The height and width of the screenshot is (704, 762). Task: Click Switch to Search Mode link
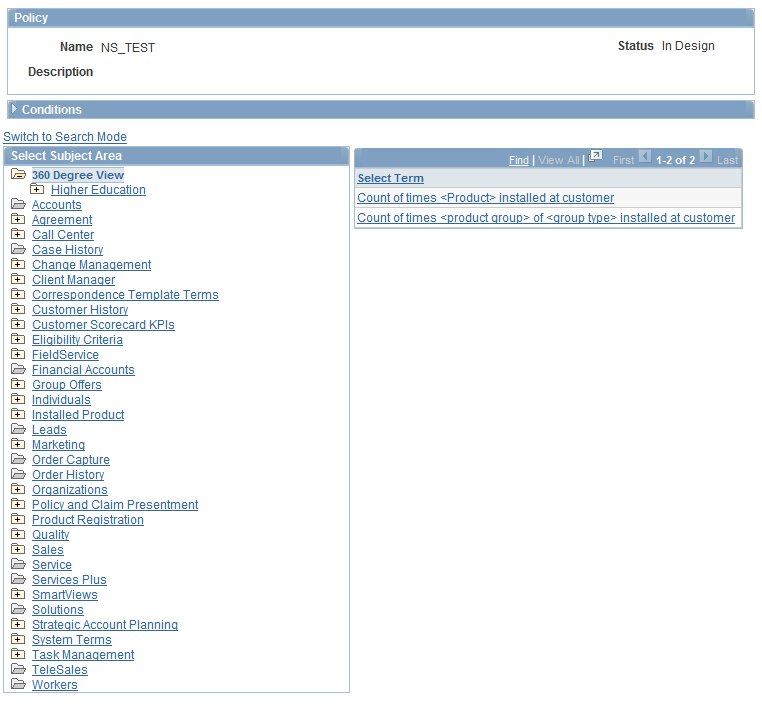[65, 137]
